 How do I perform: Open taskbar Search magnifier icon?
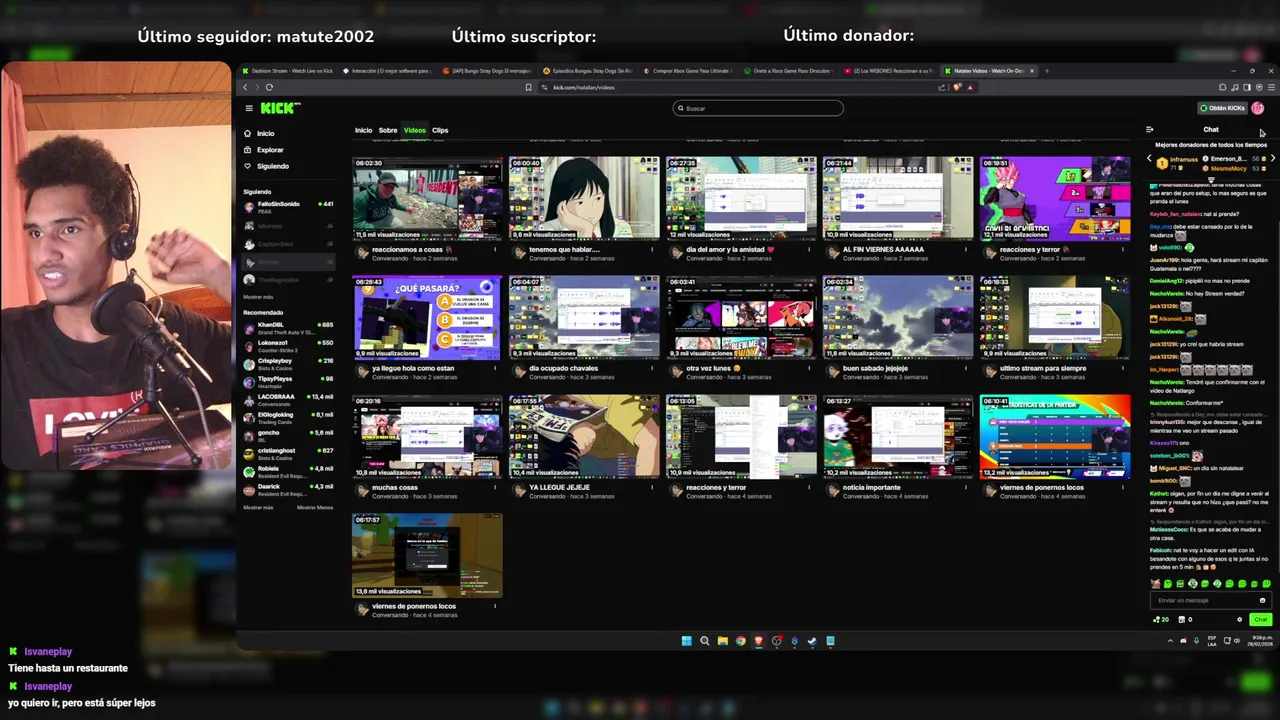point(704,641)
